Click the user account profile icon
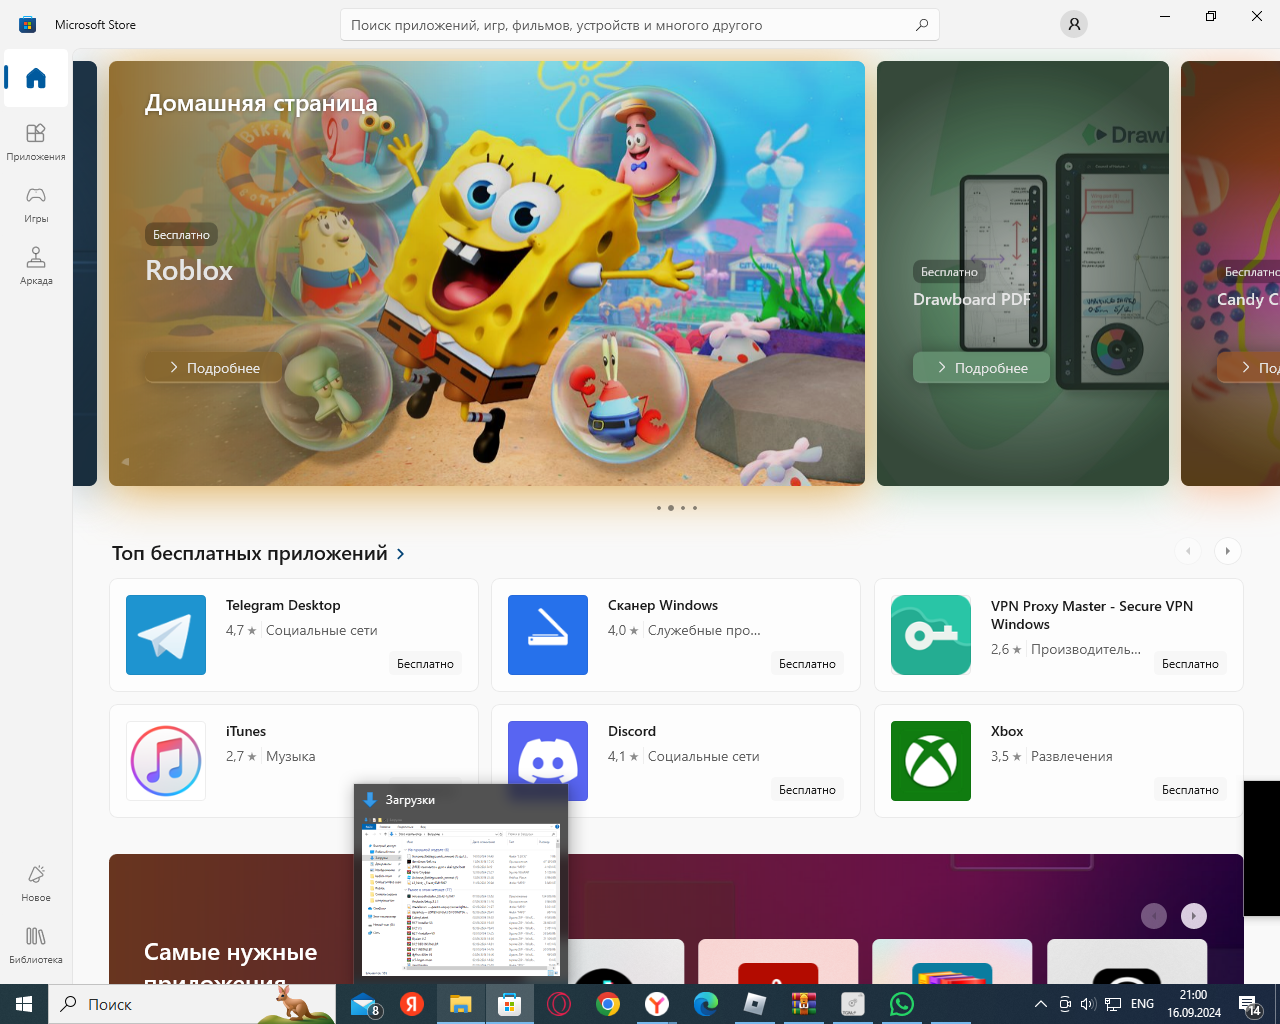The height and width of the screenshot is (1024, 1280). tap(1074, 24)
